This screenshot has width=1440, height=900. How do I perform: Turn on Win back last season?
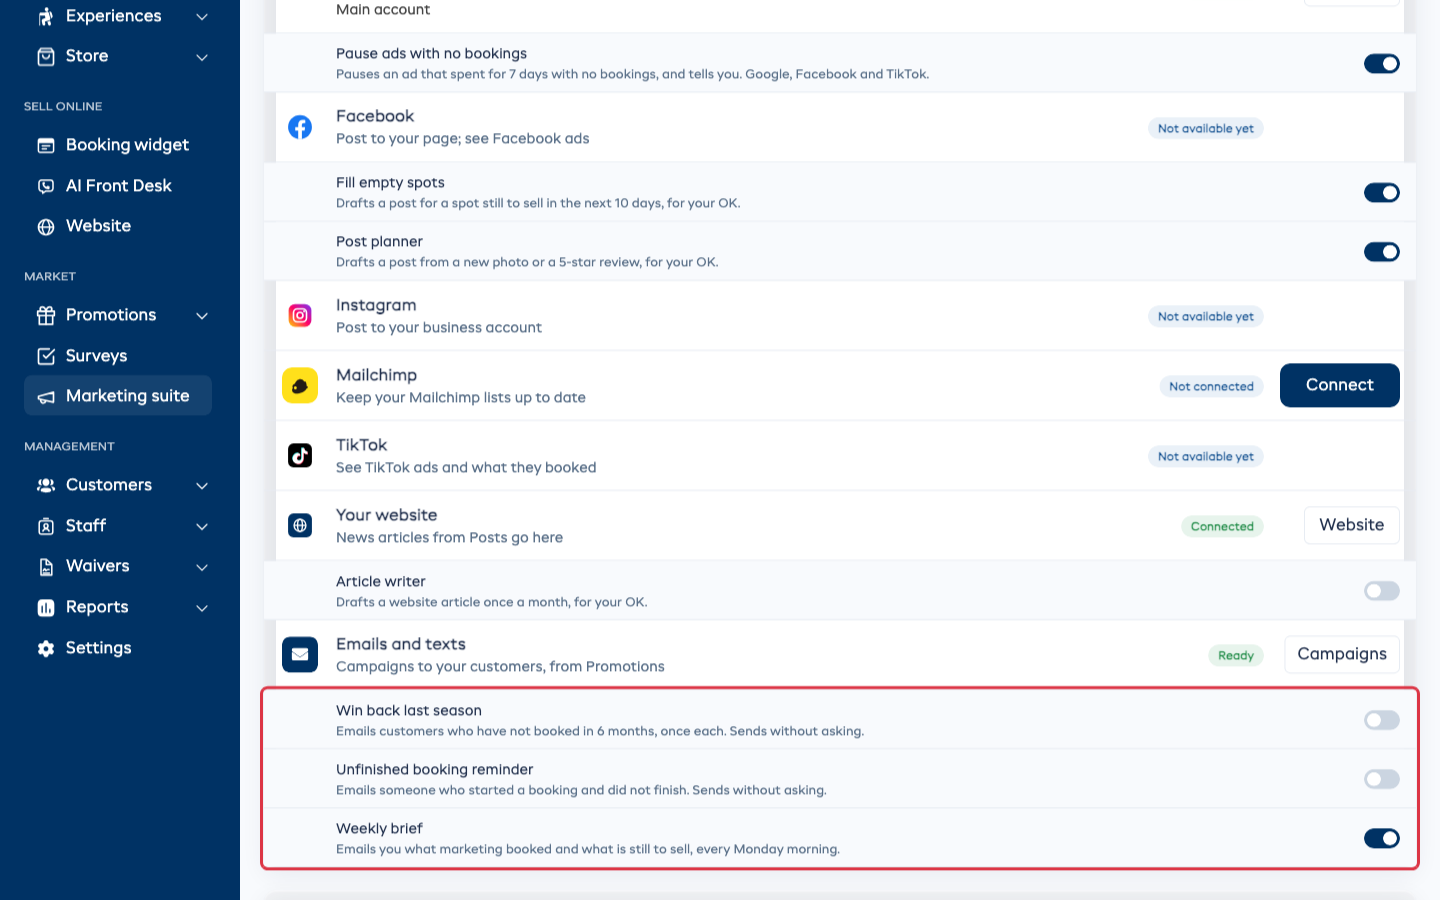coord(1382,720)
